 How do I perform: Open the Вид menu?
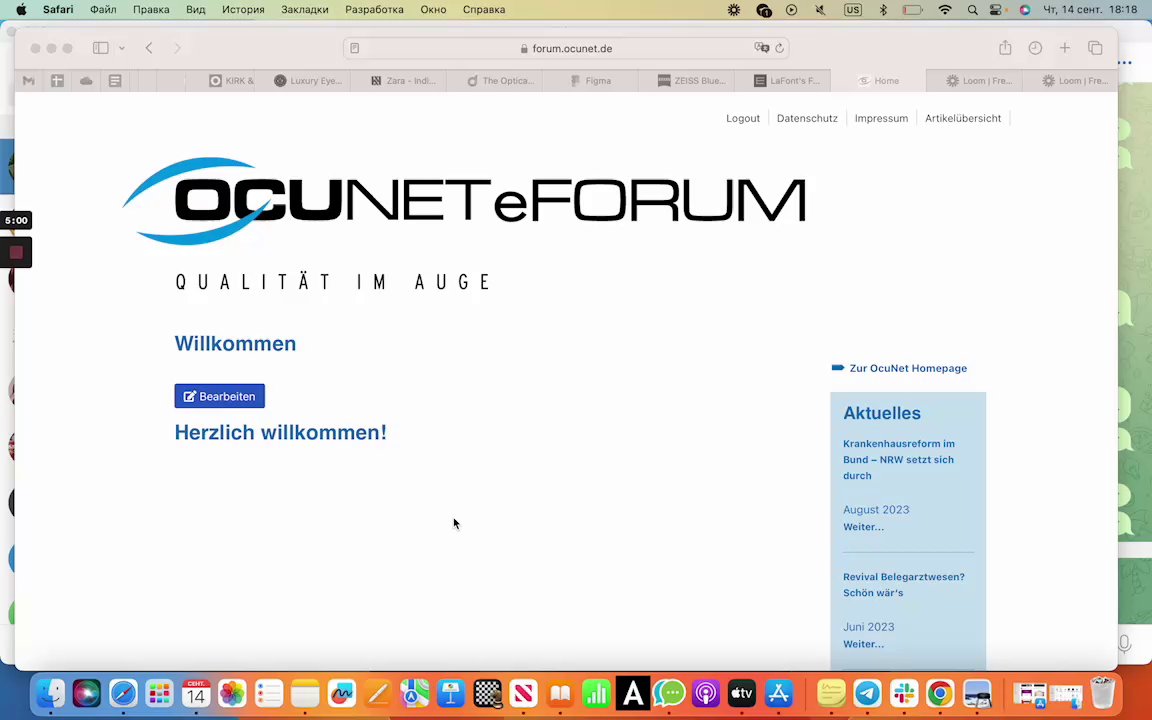point(195,10)
